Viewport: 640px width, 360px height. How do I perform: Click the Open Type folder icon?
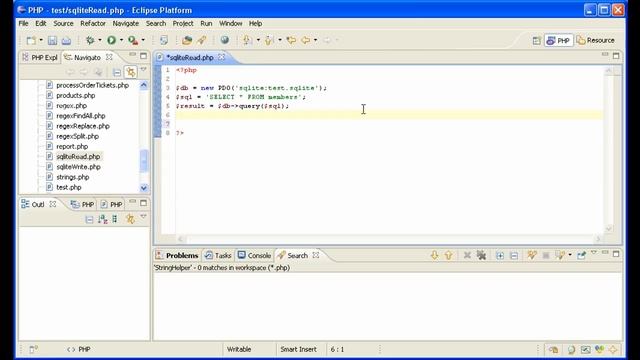187,40
